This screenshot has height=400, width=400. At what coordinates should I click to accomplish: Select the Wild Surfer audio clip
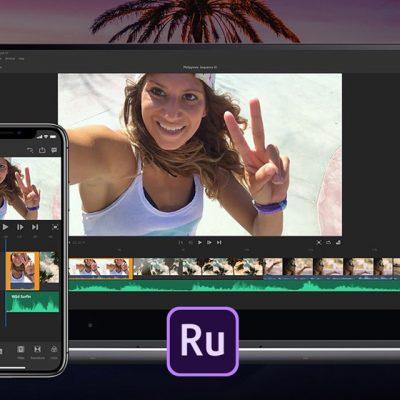click(x=32, y=302)
